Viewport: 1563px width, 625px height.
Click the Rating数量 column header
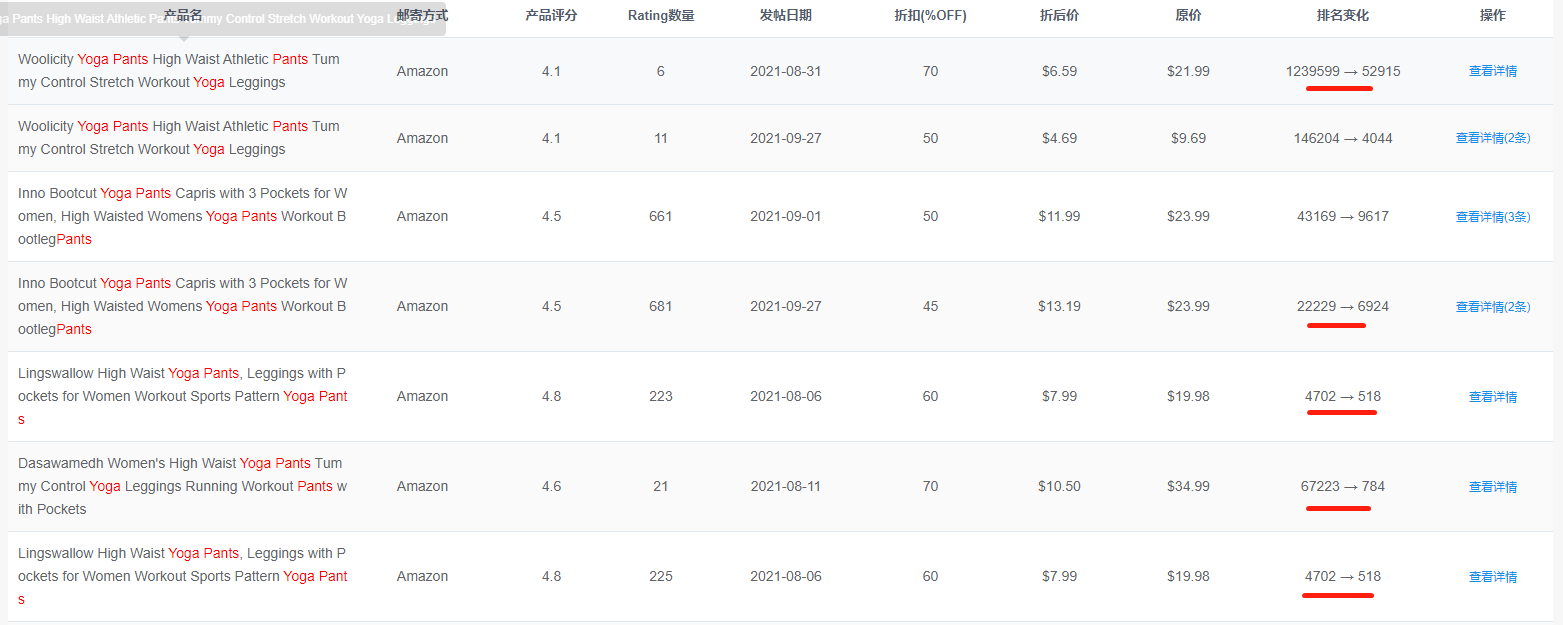tap(661, 15)
